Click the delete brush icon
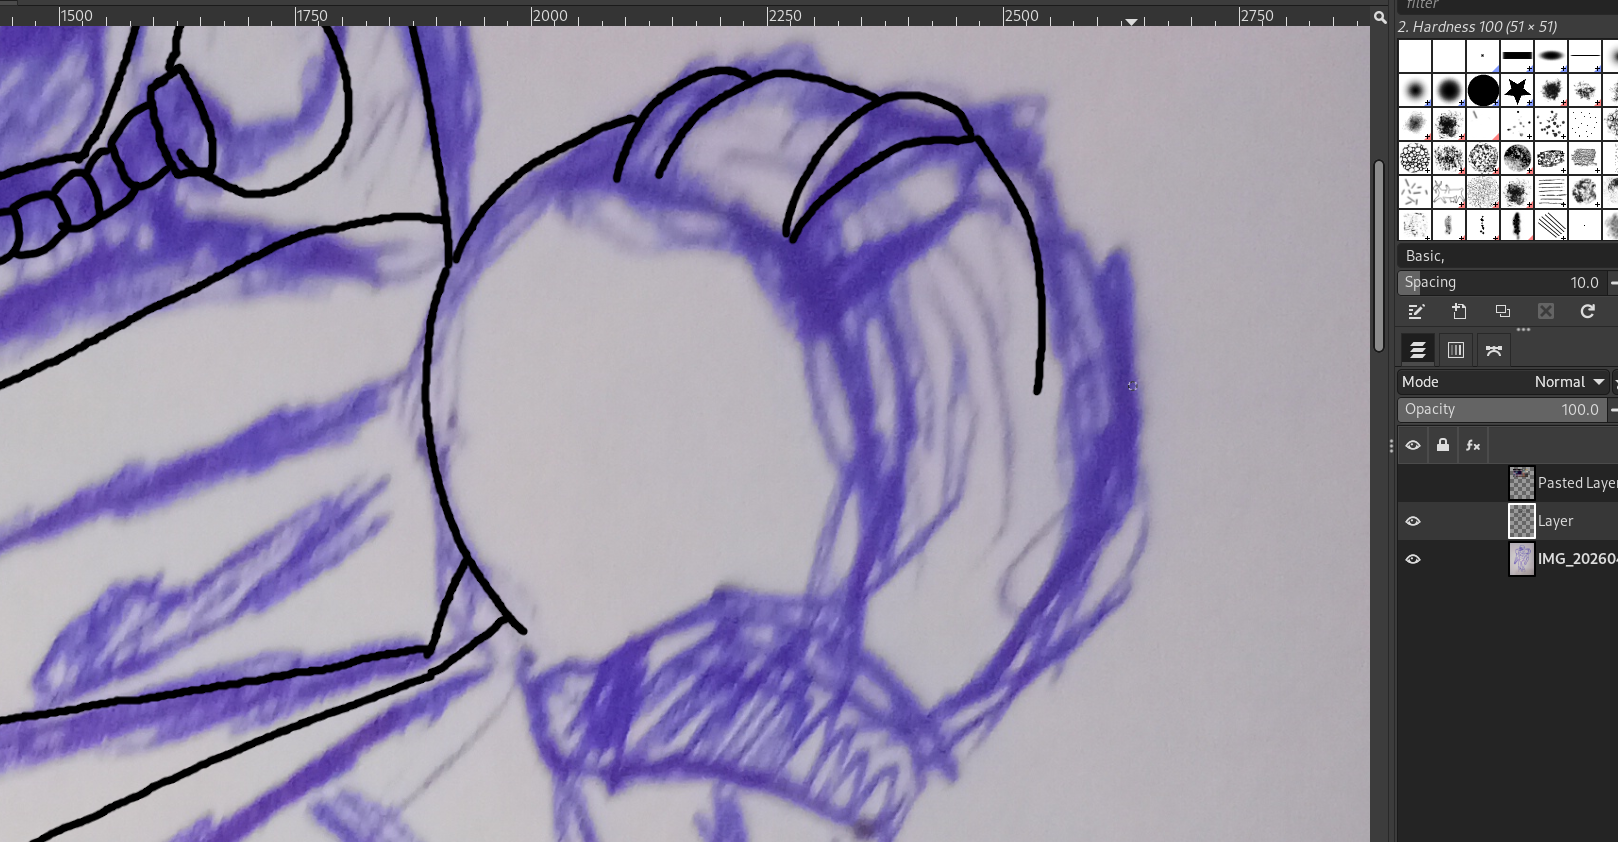Viewport: 1618px width, 842px height. pos(1545,312)
